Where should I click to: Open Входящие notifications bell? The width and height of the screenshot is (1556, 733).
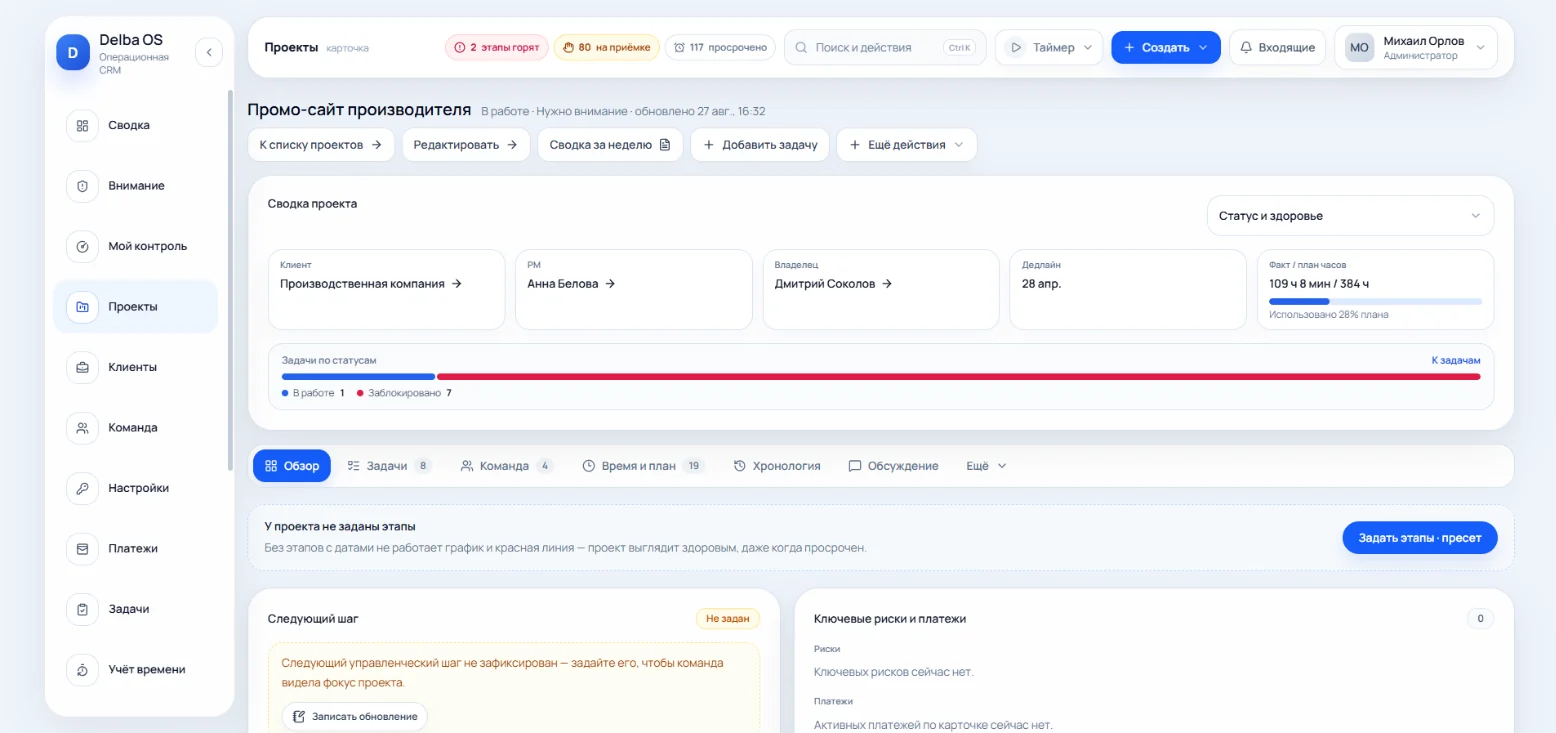[1277, 47]
